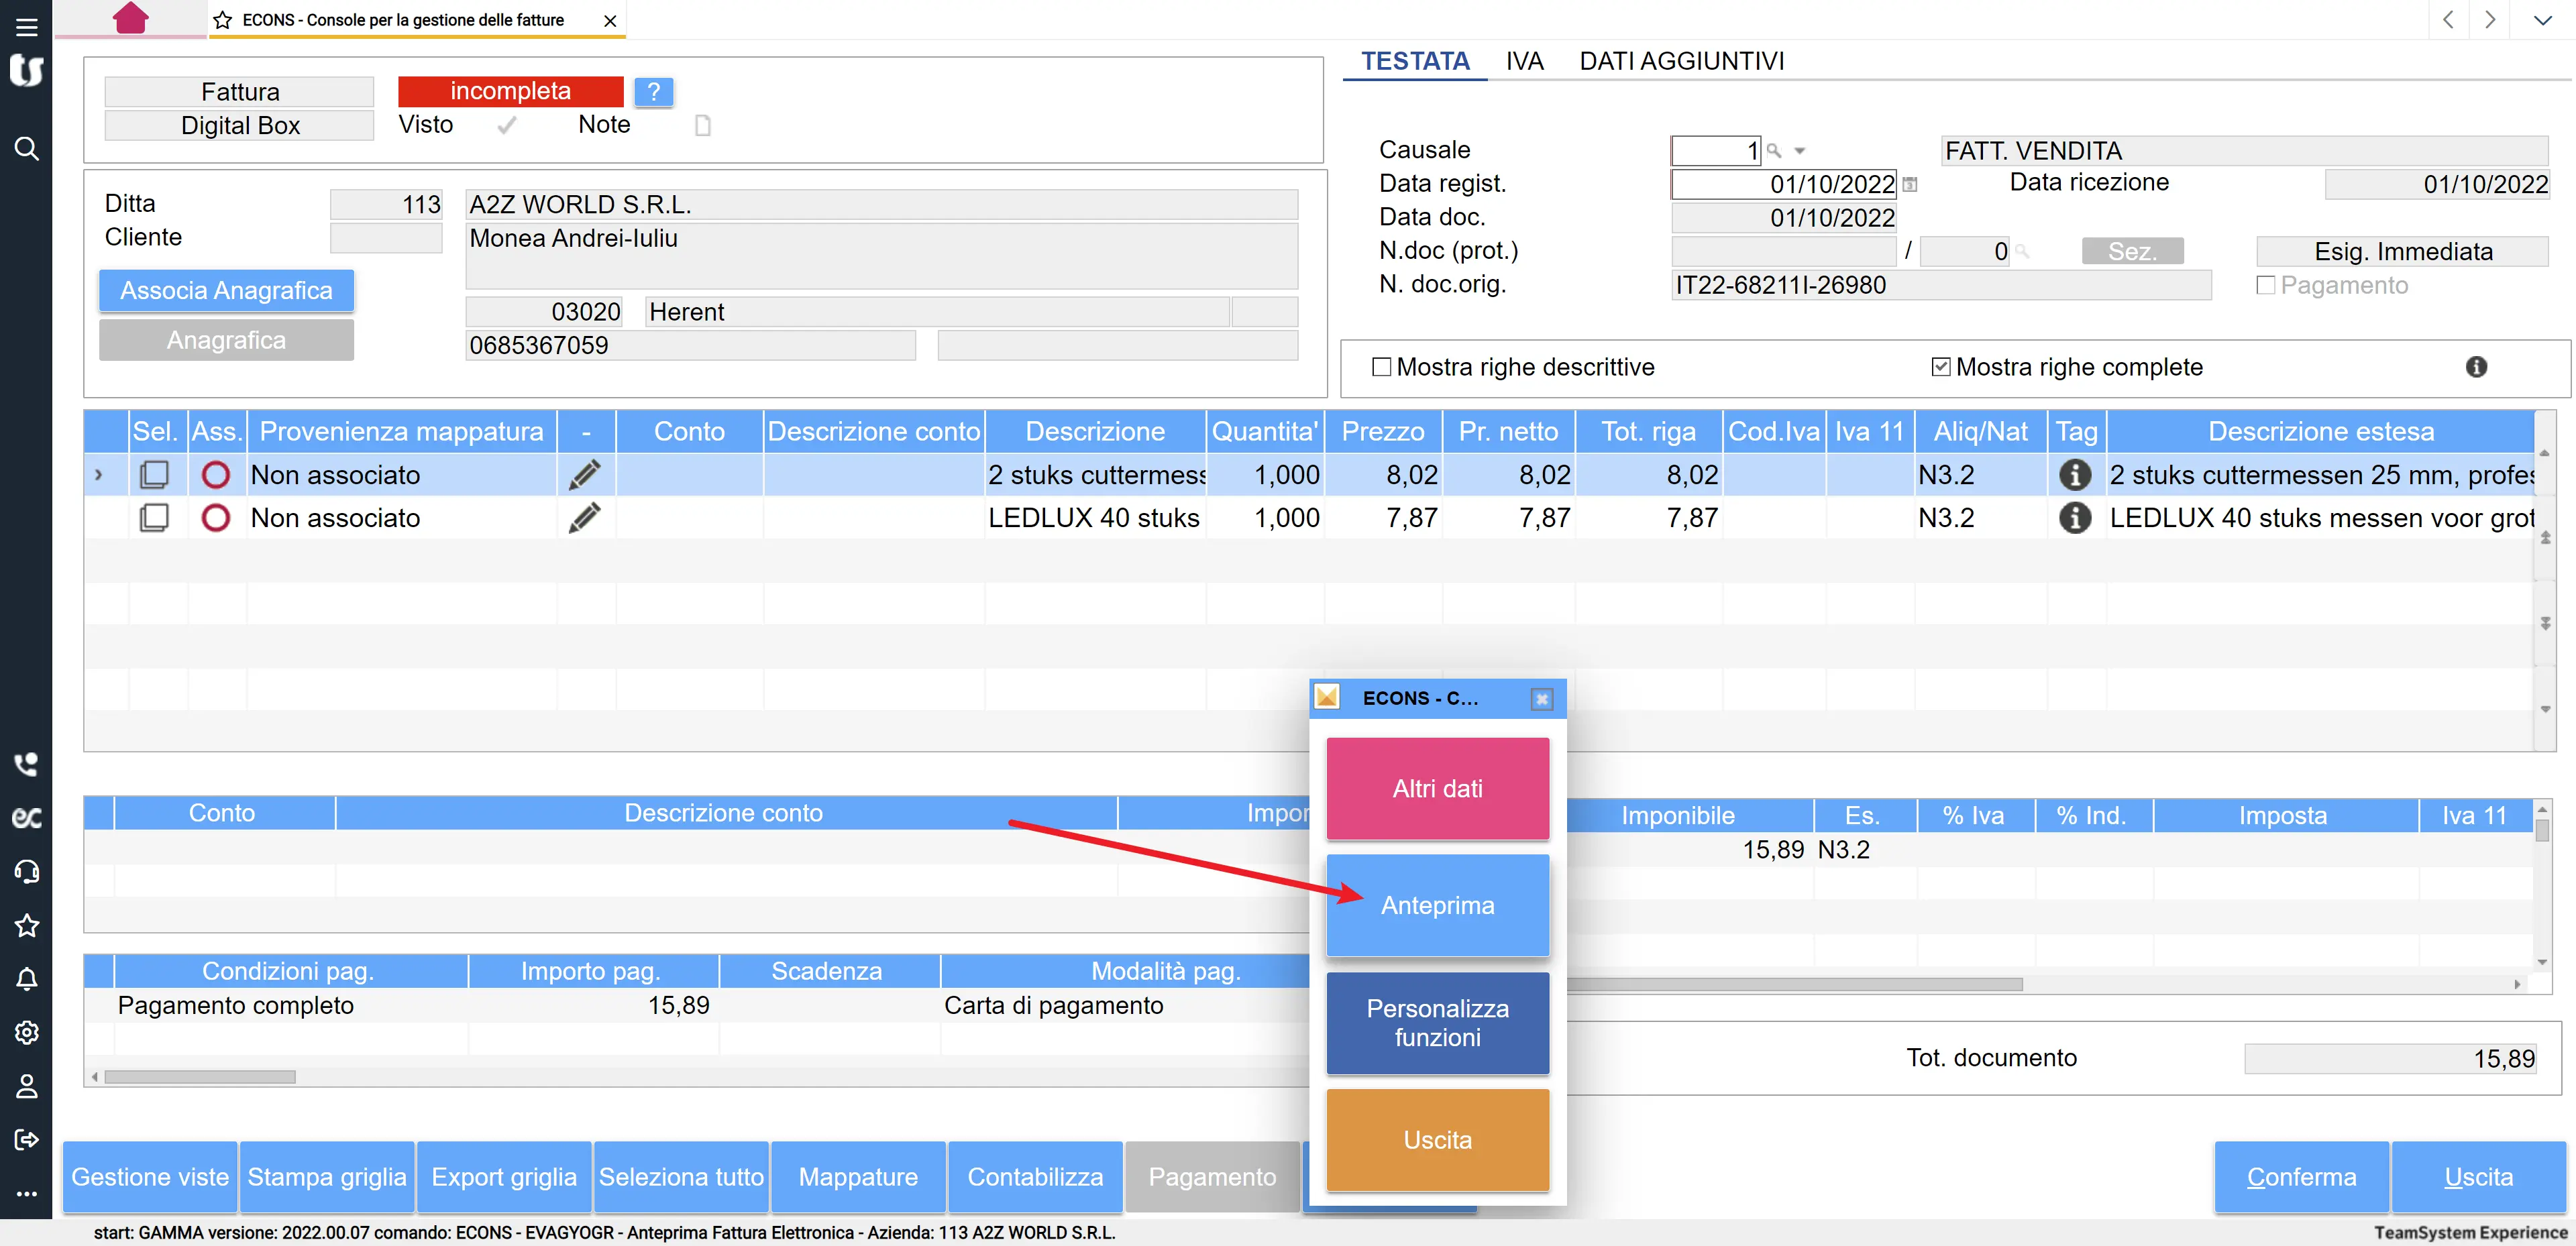Image resolution: width=2576 pixels, height=1246 pixels.
Task: Click the Anteprima button in popup
Action: 1437,905
